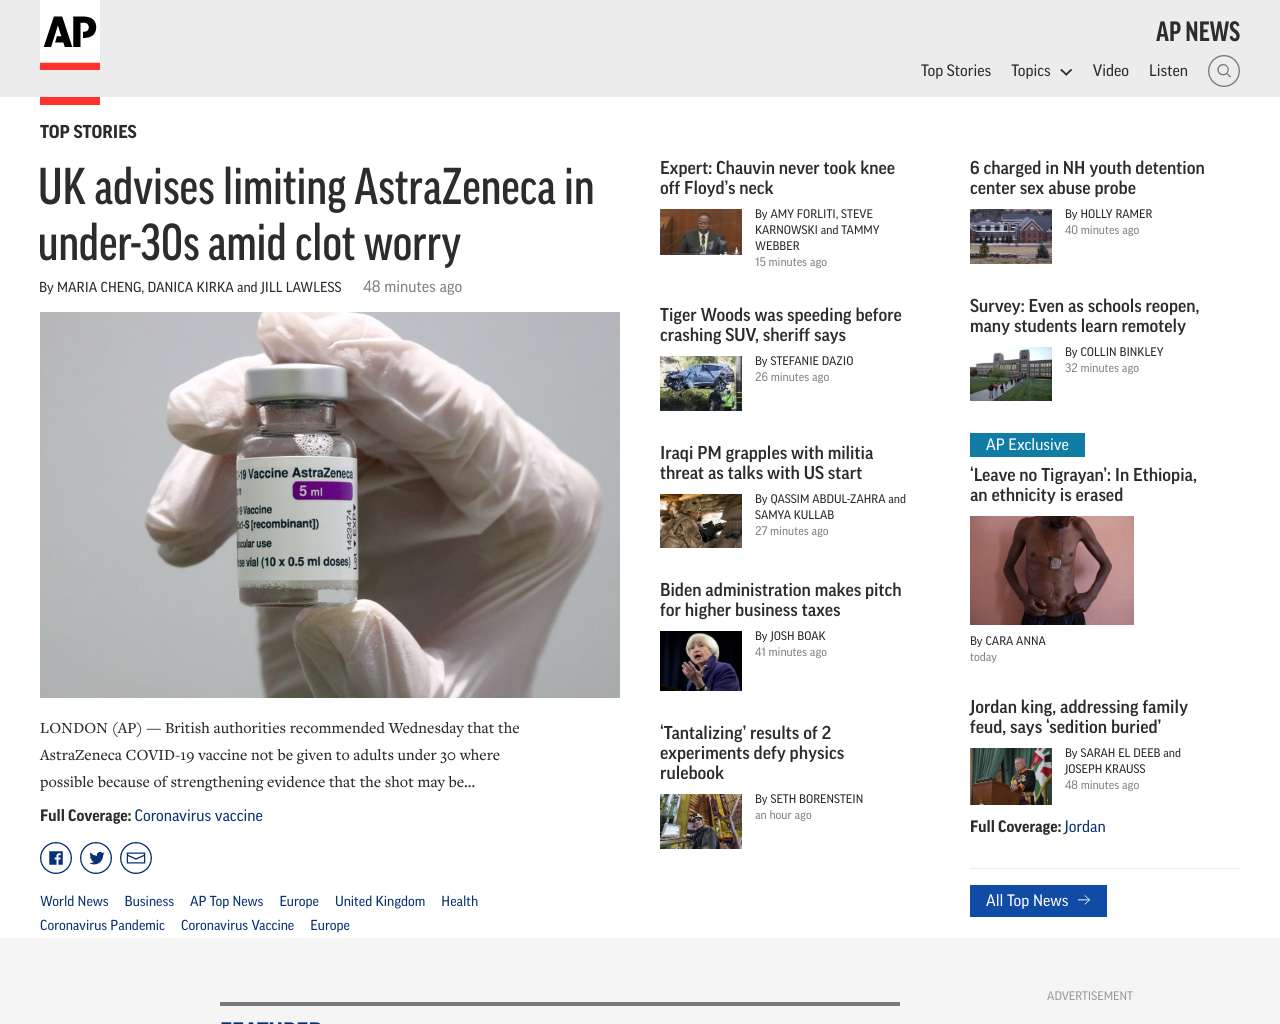Click the AP Exclusive badge
This screenshot has width=1280, height=1024.
tap(1027, 445)
